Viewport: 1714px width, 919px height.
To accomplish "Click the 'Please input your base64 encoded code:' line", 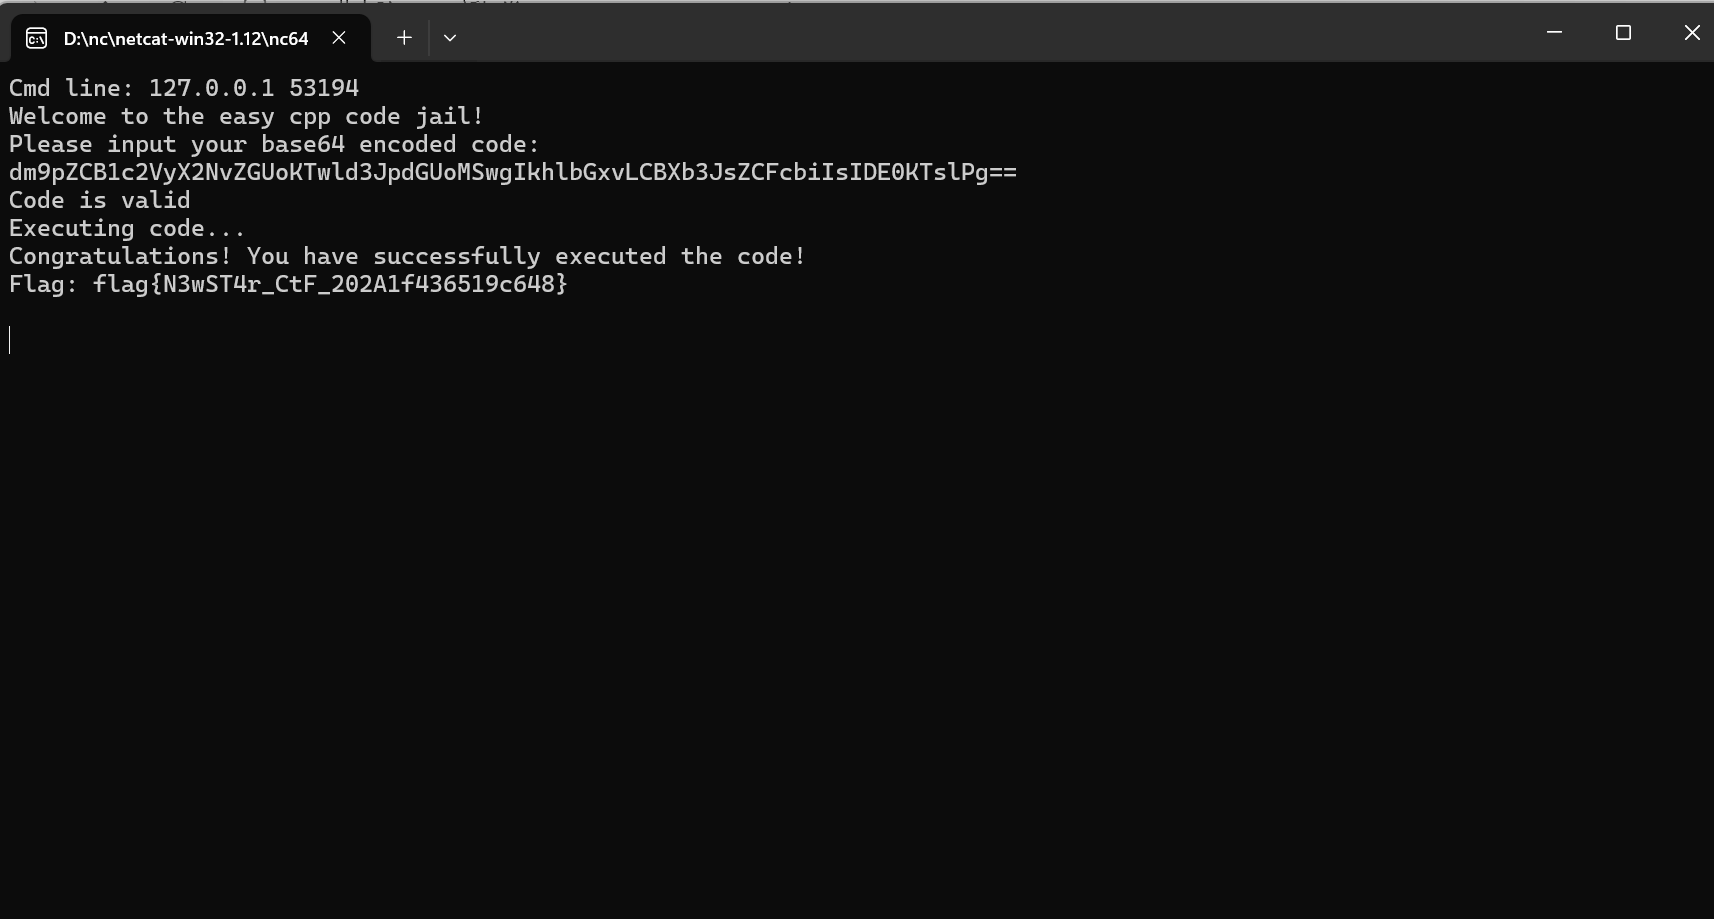I will [x=274, y=144].
